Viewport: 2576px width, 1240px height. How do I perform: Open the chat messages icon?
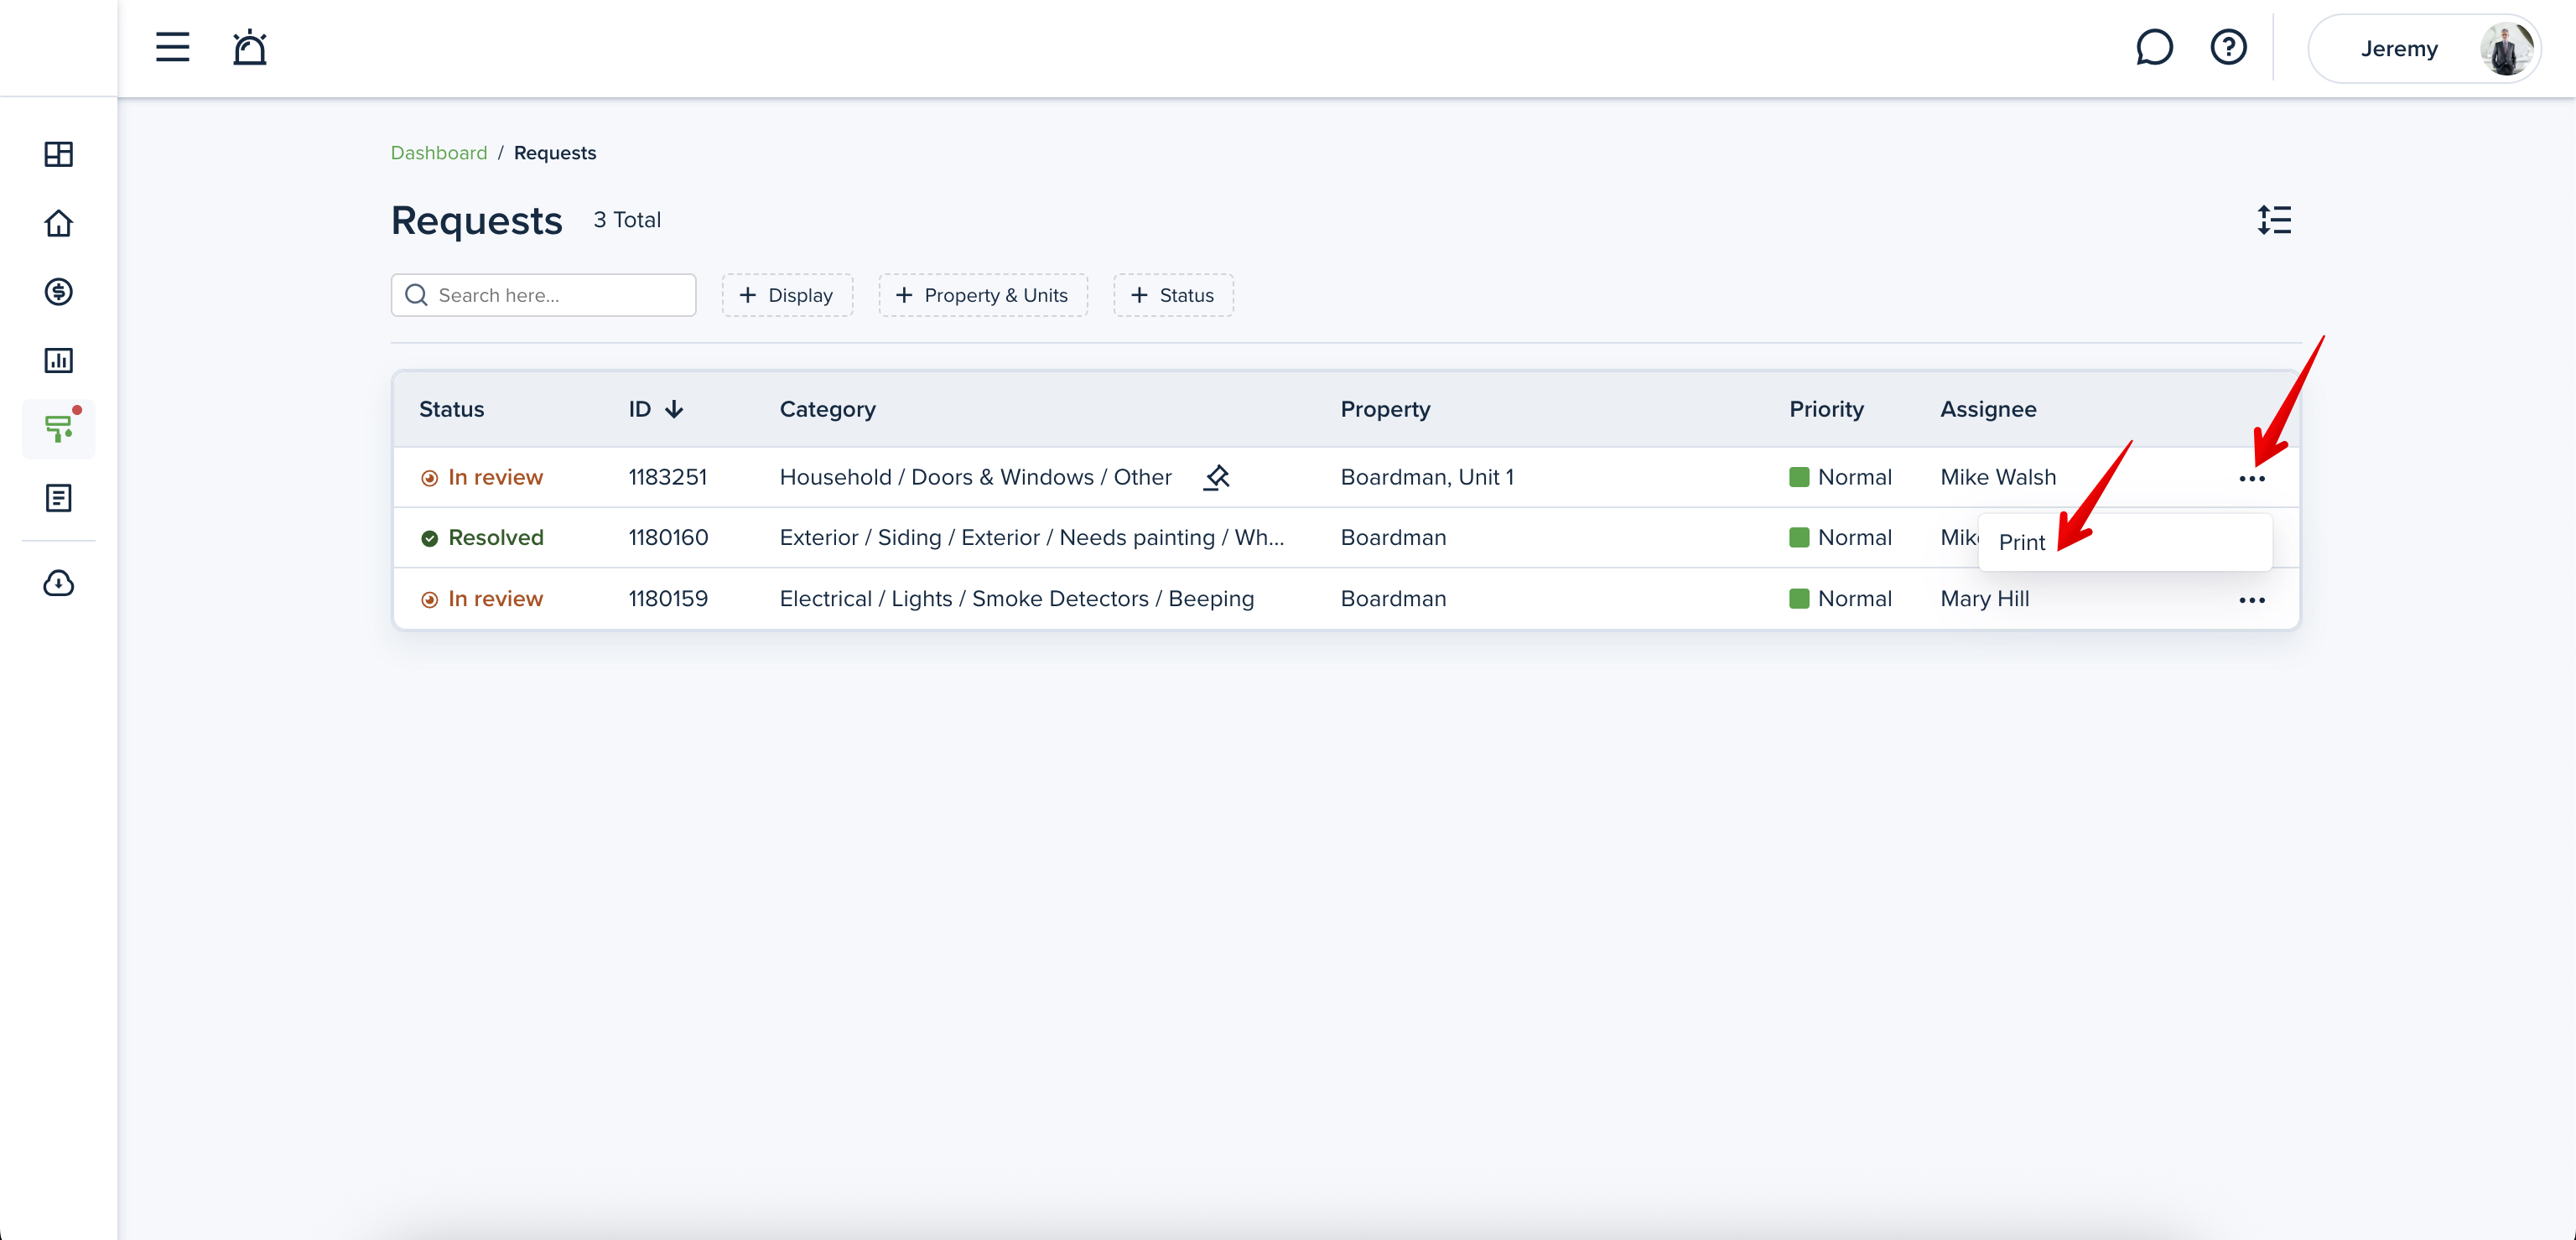click(2153, 47)
